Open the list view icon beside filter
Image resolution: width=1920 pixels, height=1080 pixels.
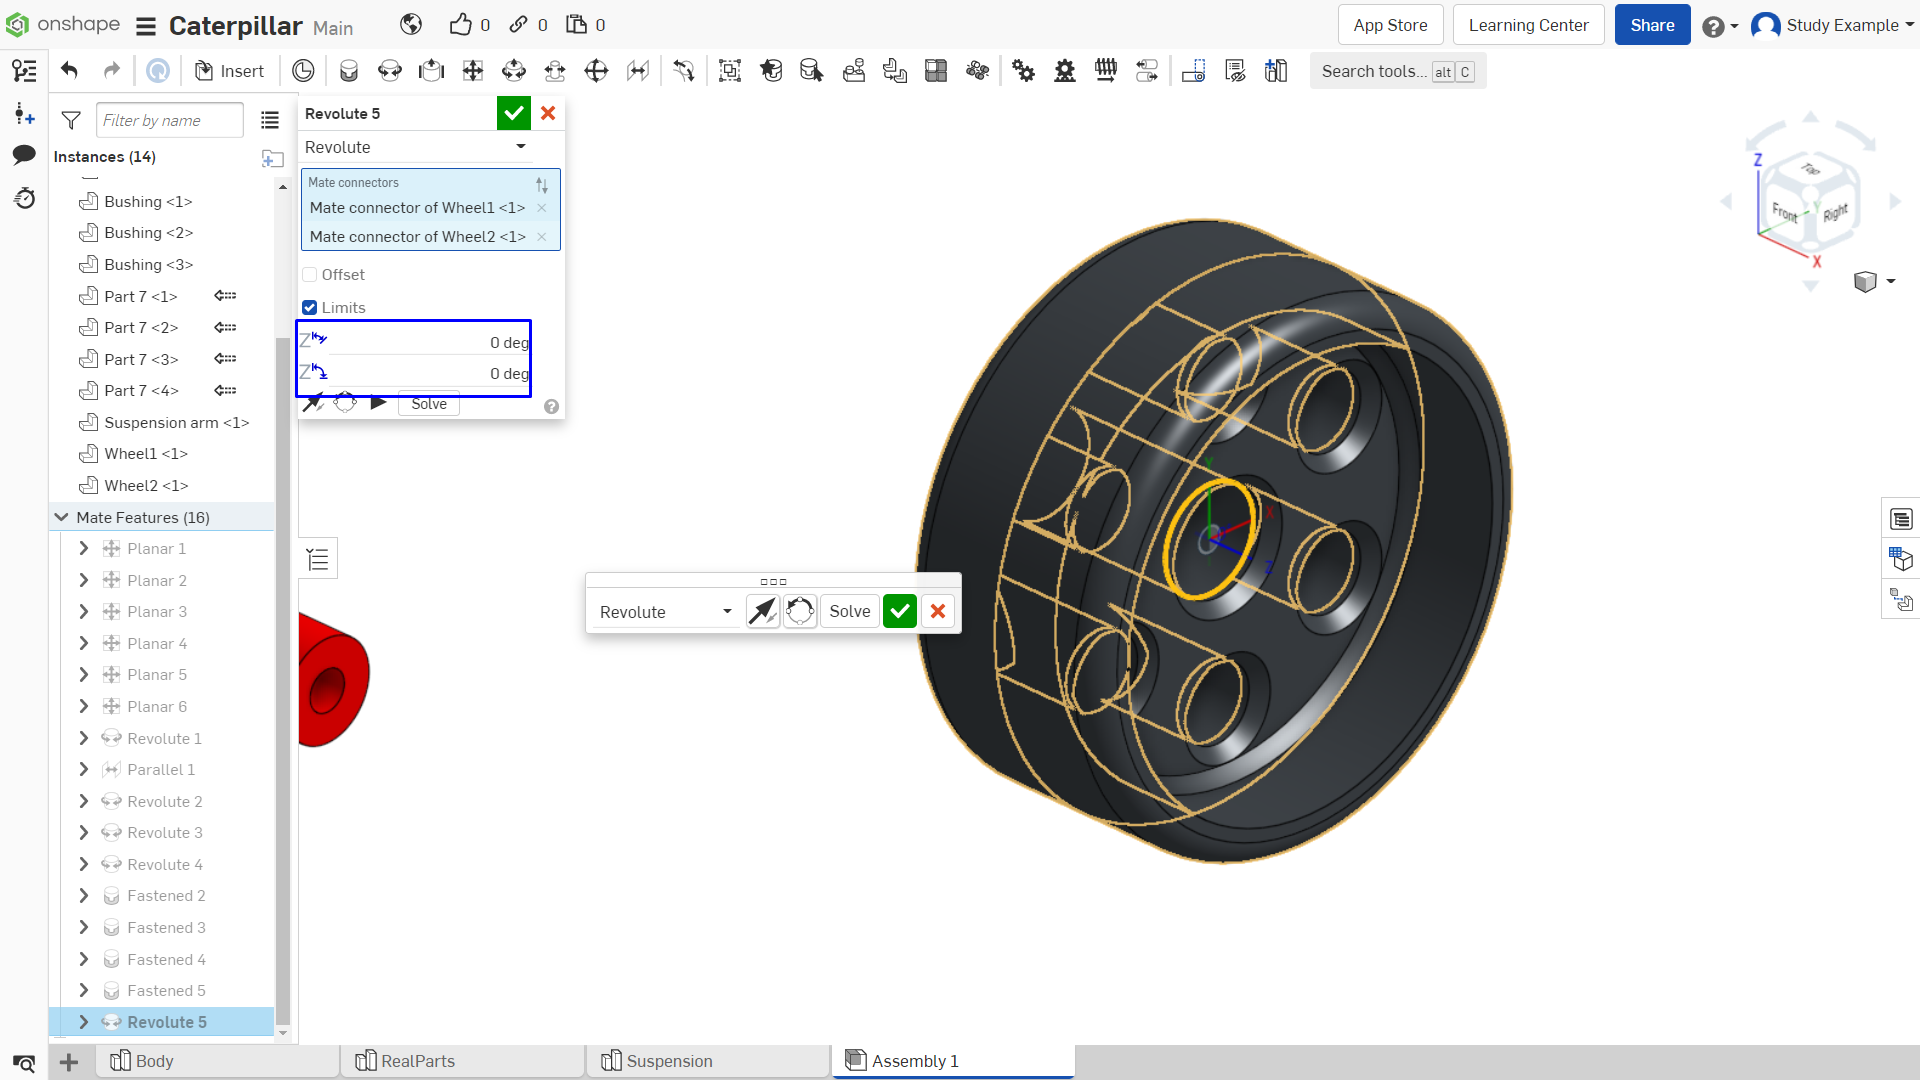pyautogui.click(x=270, y=120)
